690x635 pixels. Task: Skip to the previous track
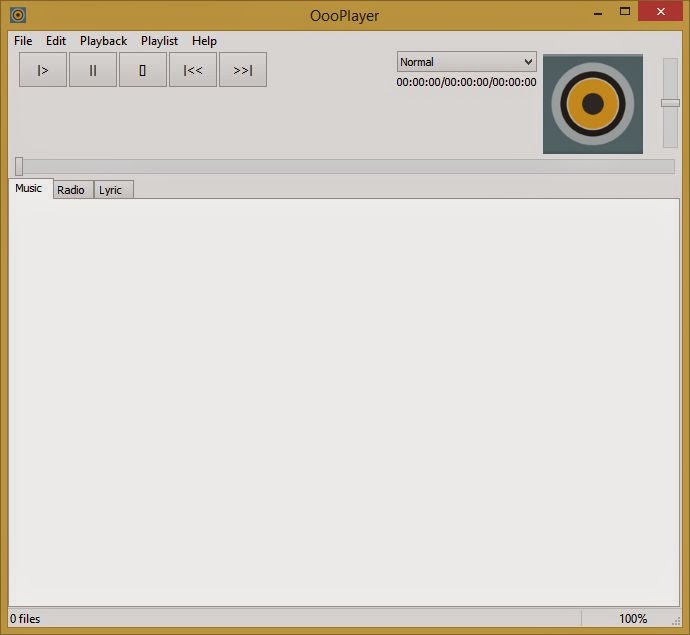(193, 70)
